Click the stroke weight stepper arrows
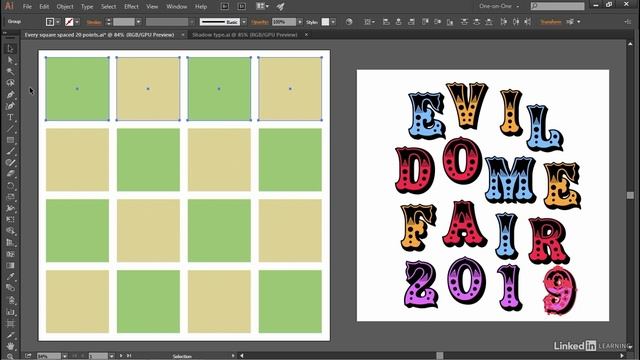Screen dimensions: 640x360 108,22
